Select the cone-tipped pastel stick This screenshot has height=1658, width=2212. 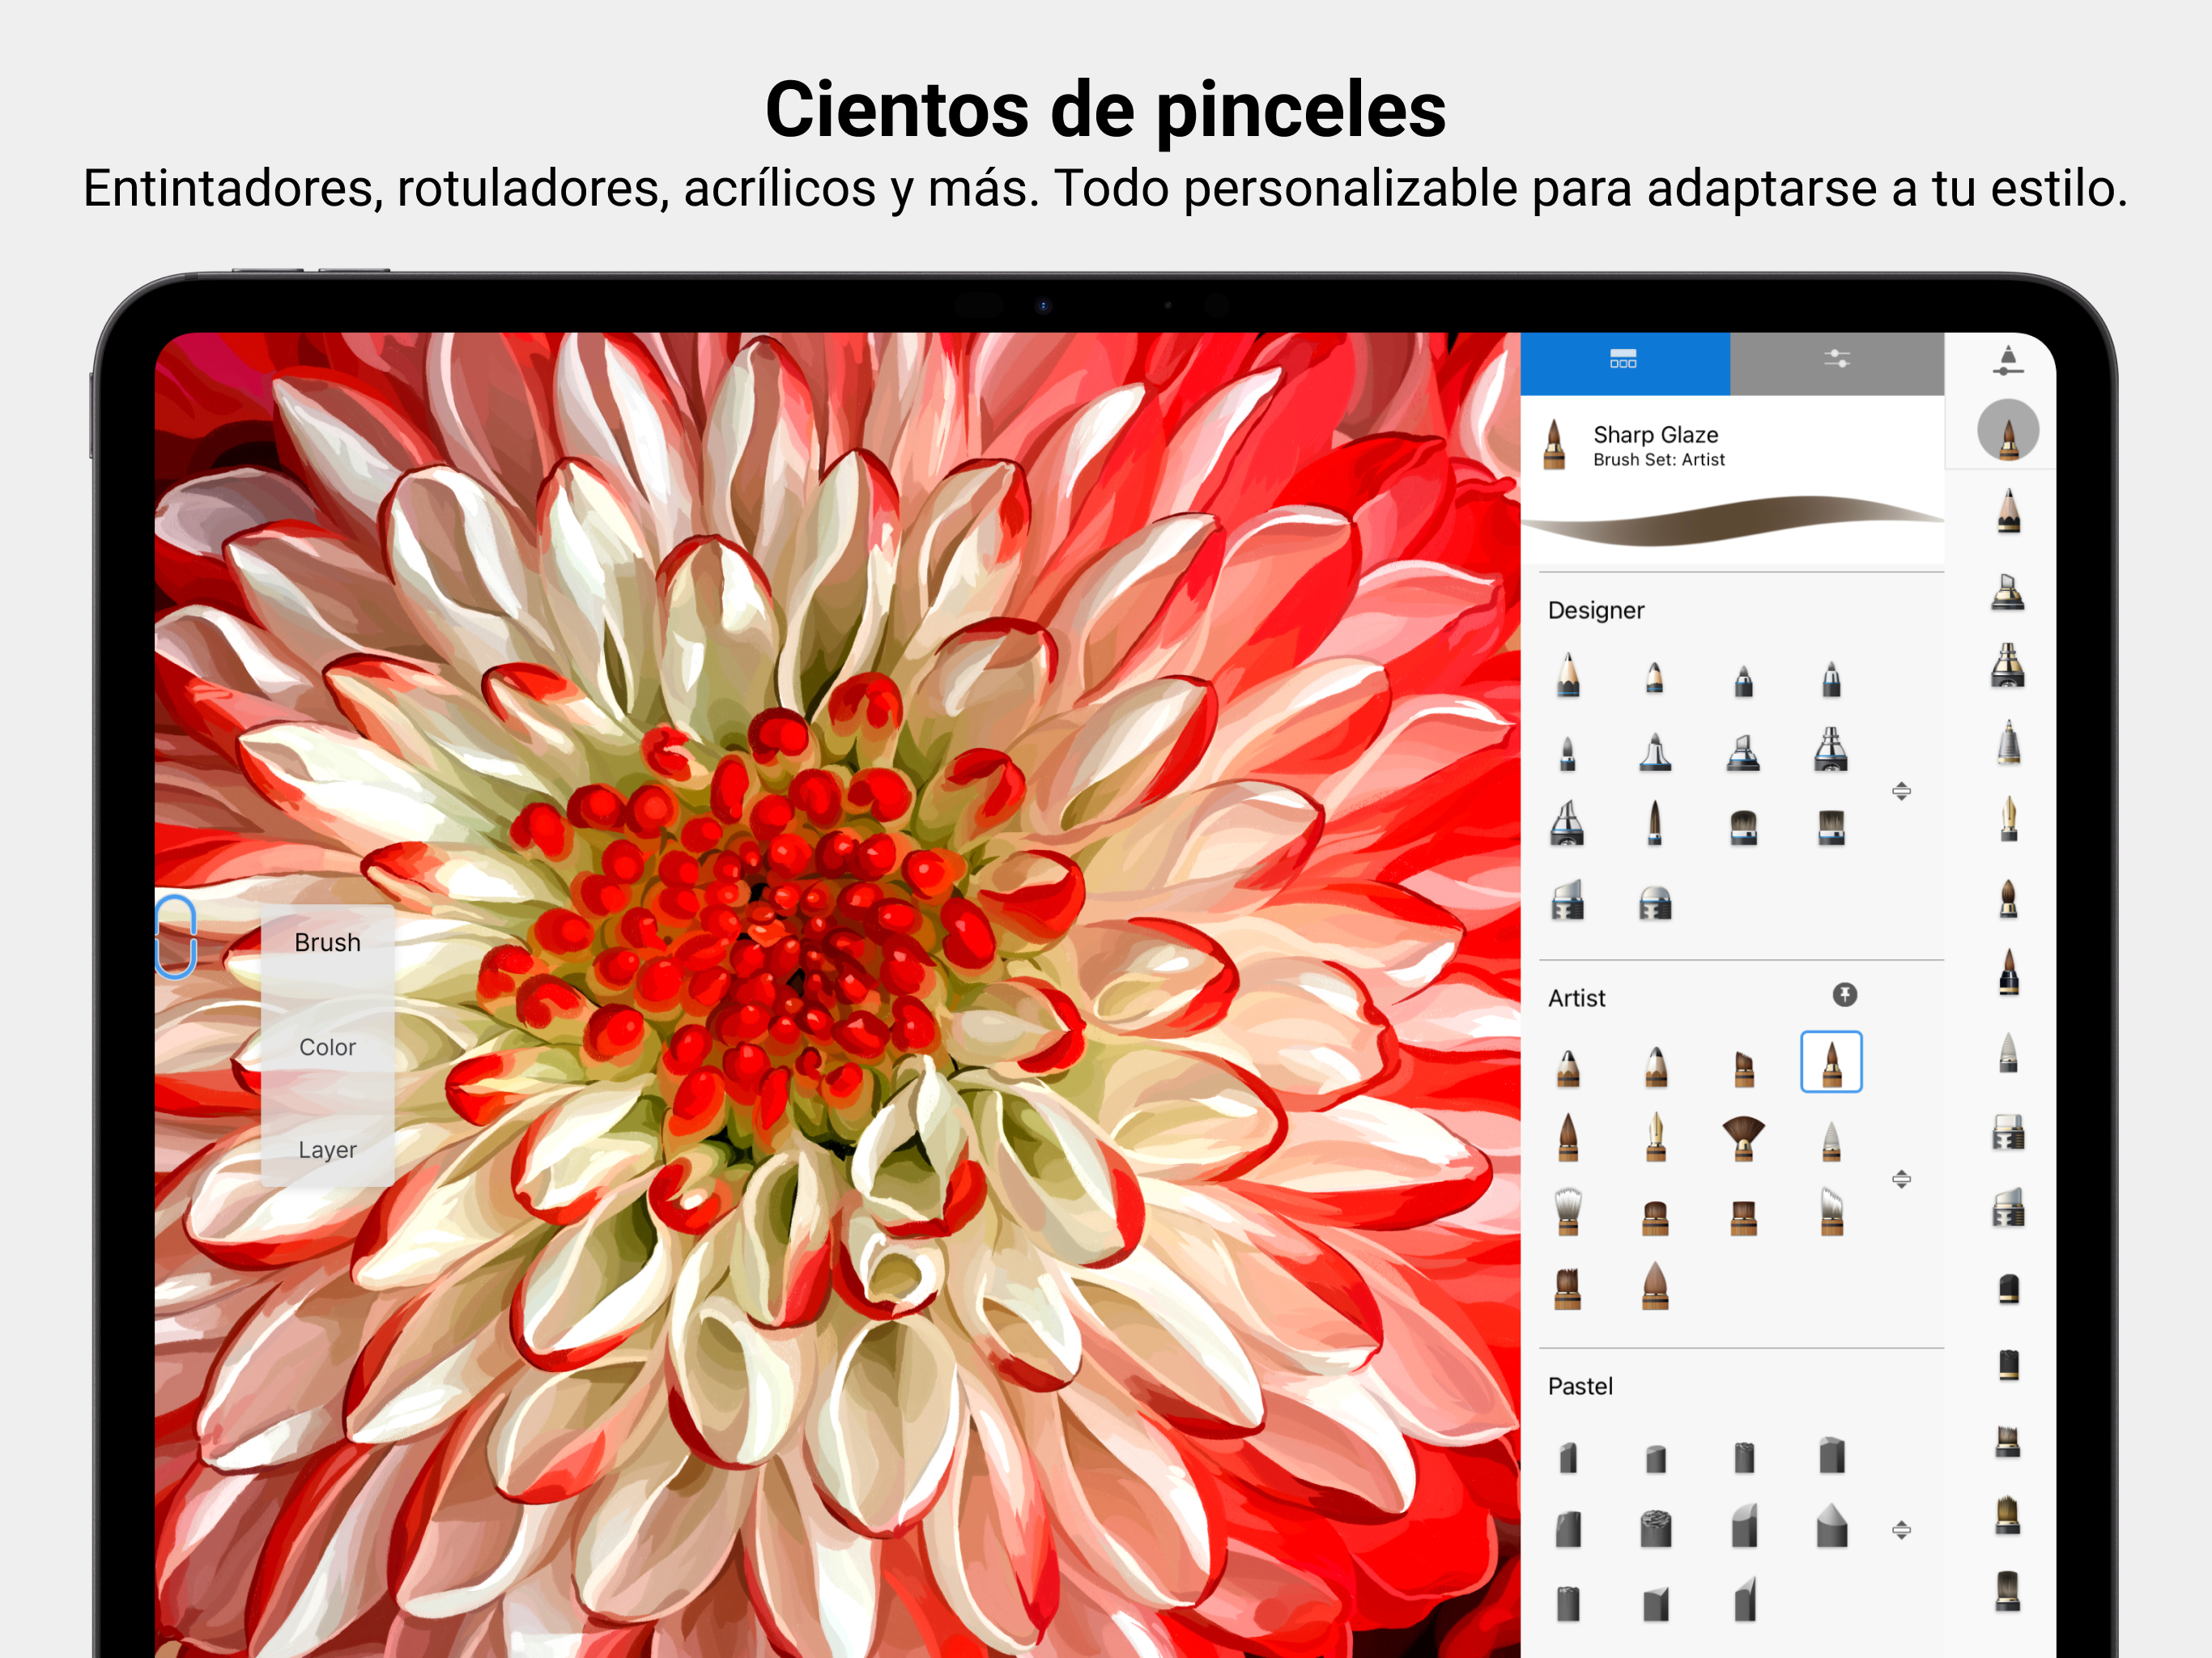[1831, 1526]
